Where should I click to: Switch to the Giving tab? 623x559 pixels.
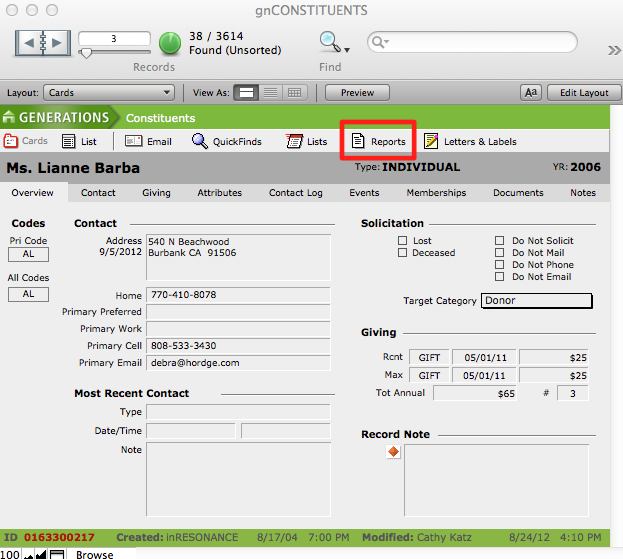pos(156,193)
